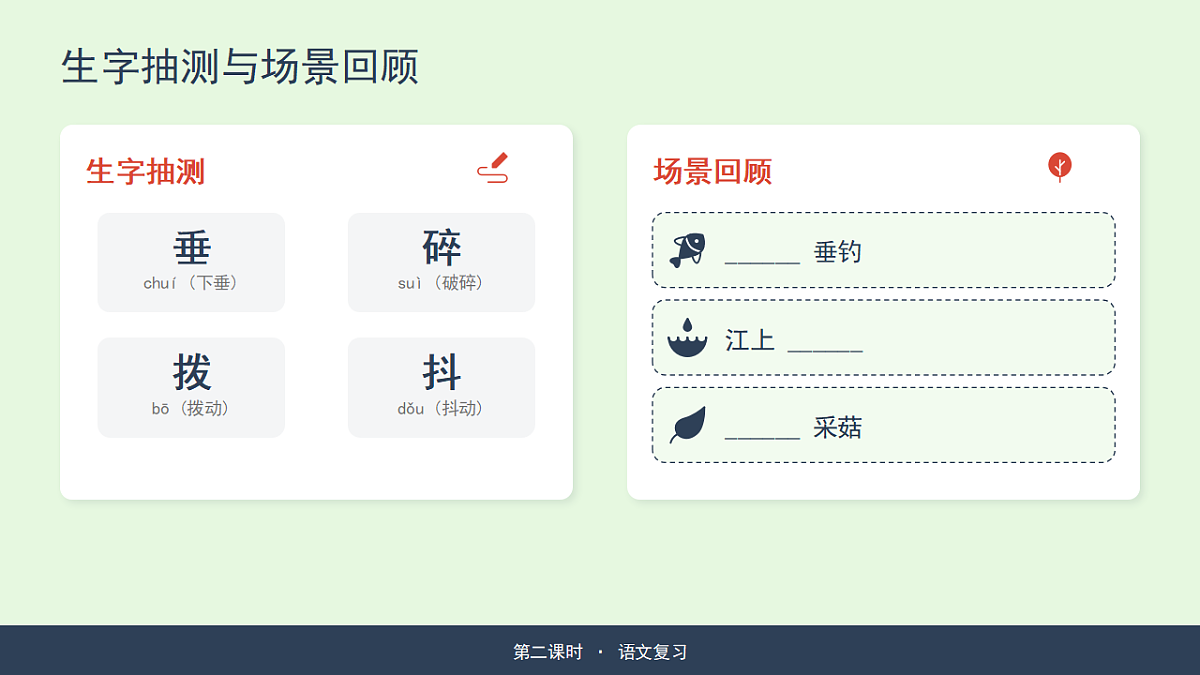The height and width of the screenshot is (675, 1200).
Task: Click the blank before 垂钓
Action: pos(762,253)
